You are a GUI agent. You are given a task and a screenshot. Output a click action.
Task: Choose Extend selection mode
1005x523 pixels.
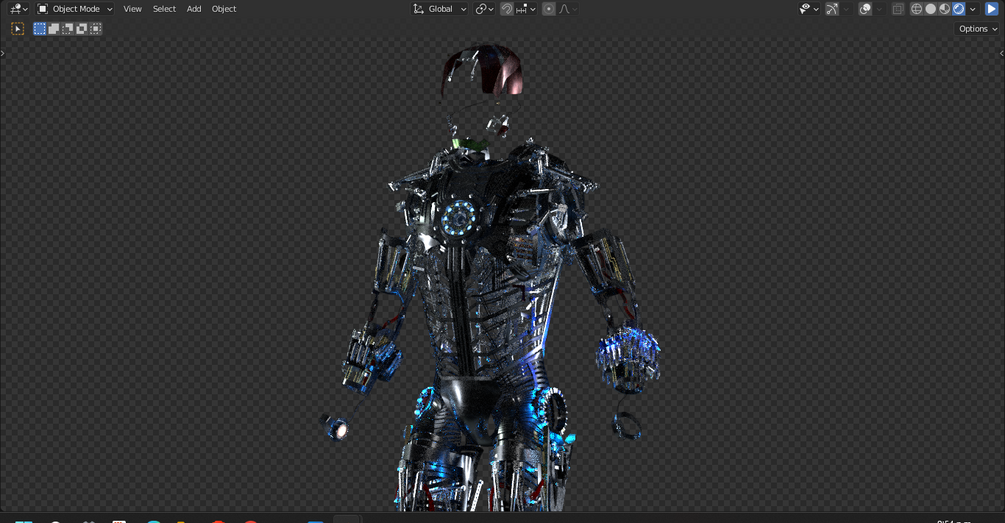(x=54, y=29)
